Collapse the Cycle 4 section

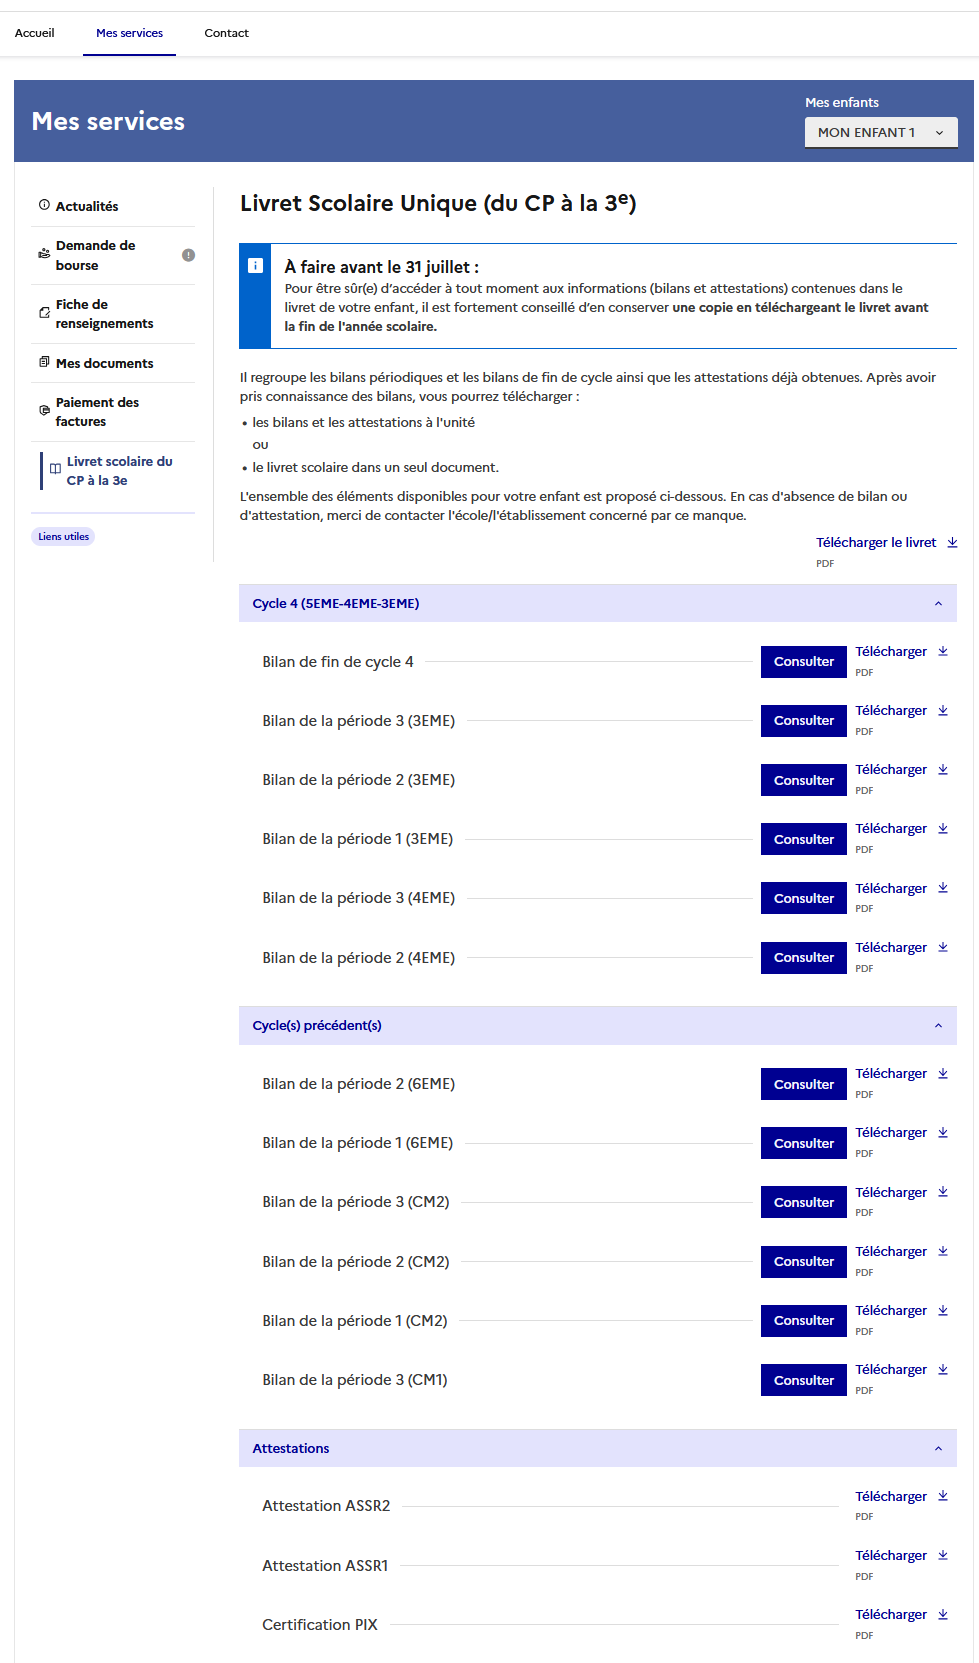click(938, 604)
